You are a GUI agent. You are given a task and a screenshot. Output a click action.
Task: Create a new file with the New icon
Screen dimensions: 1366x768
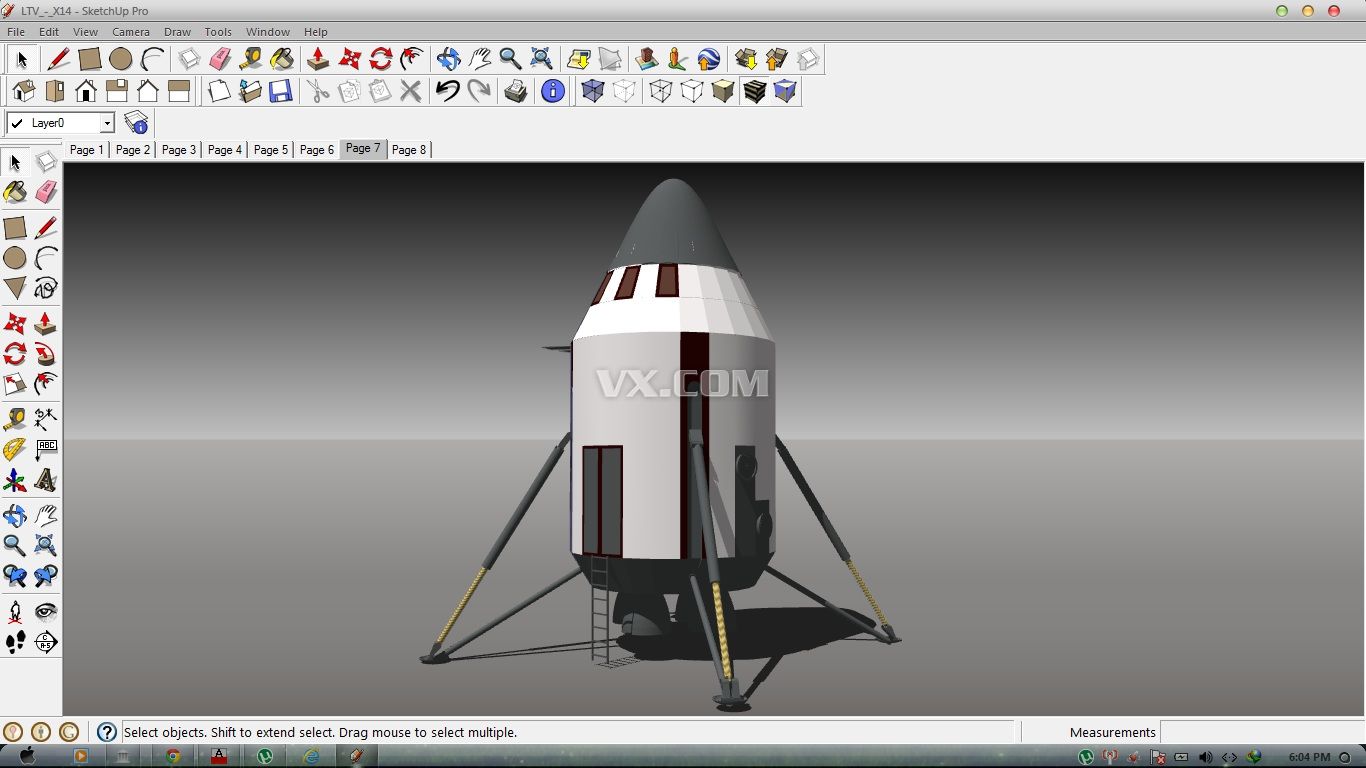point(219,92)
